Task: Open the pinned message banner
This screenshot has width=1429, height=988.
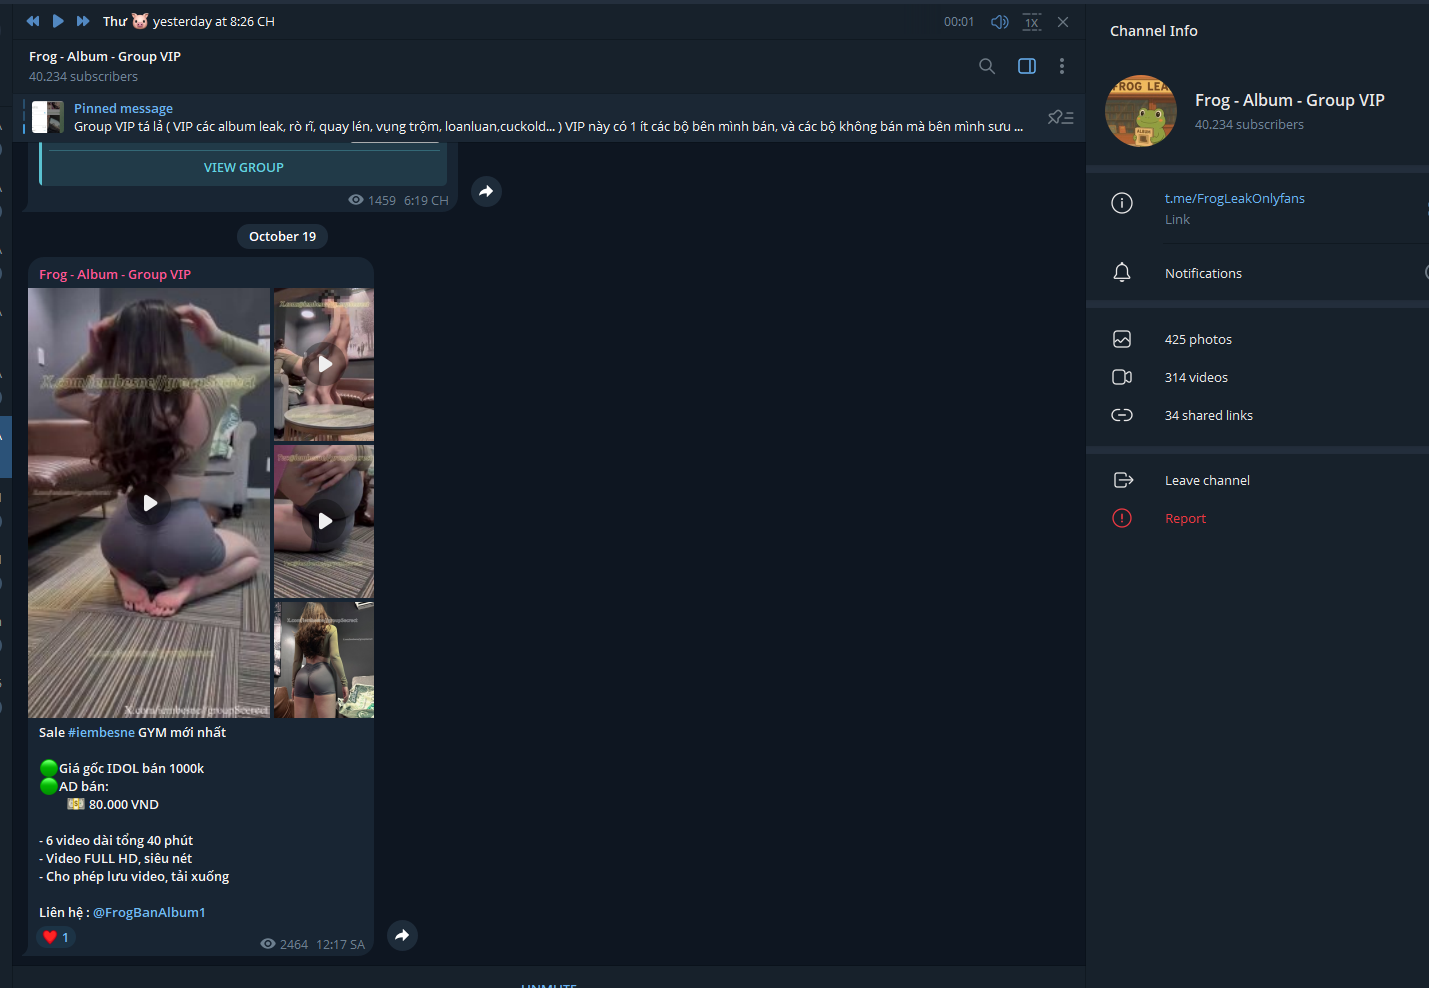Action: point(540,118)
